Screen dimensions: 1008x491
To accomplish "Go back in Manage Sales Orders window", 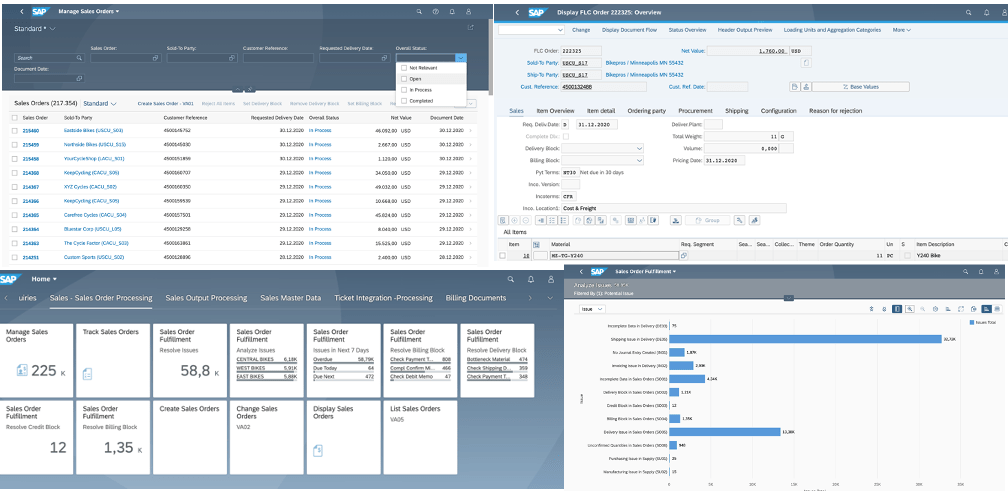I will (22, 12).
